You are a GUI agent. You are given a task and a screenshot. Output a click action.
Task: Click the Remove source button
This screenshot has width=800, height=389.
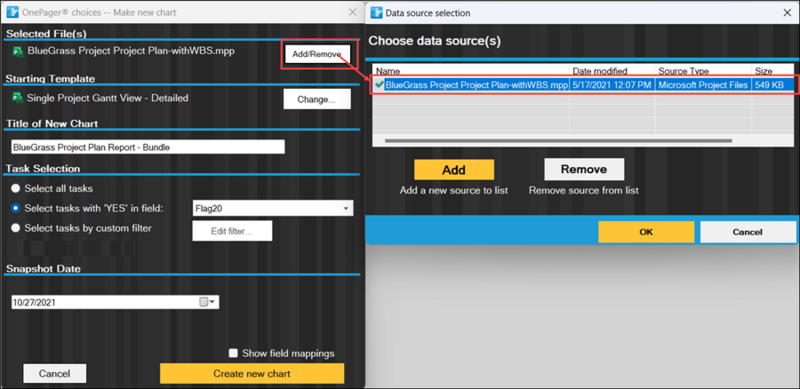[584, 169]
